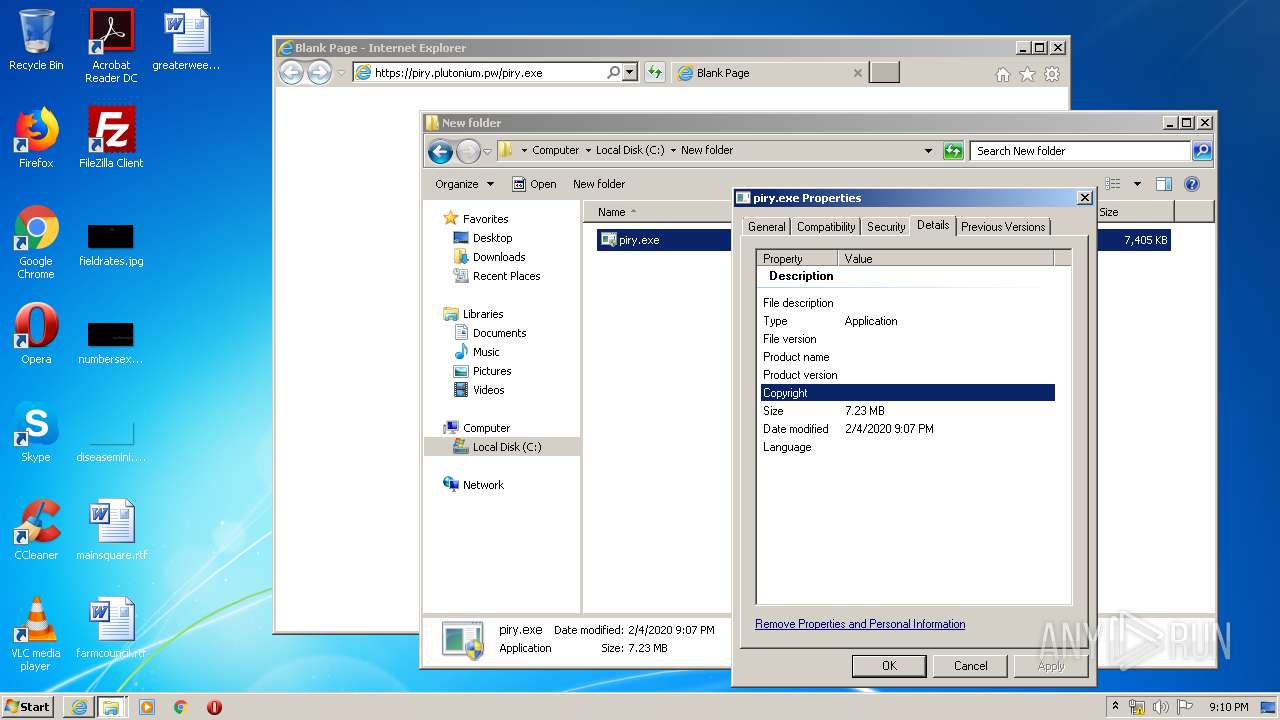Launch Google Chrome desktop shortcut
Image resolution: width=1280 pixels, height=720 pixels.
(x=36, y=242)
